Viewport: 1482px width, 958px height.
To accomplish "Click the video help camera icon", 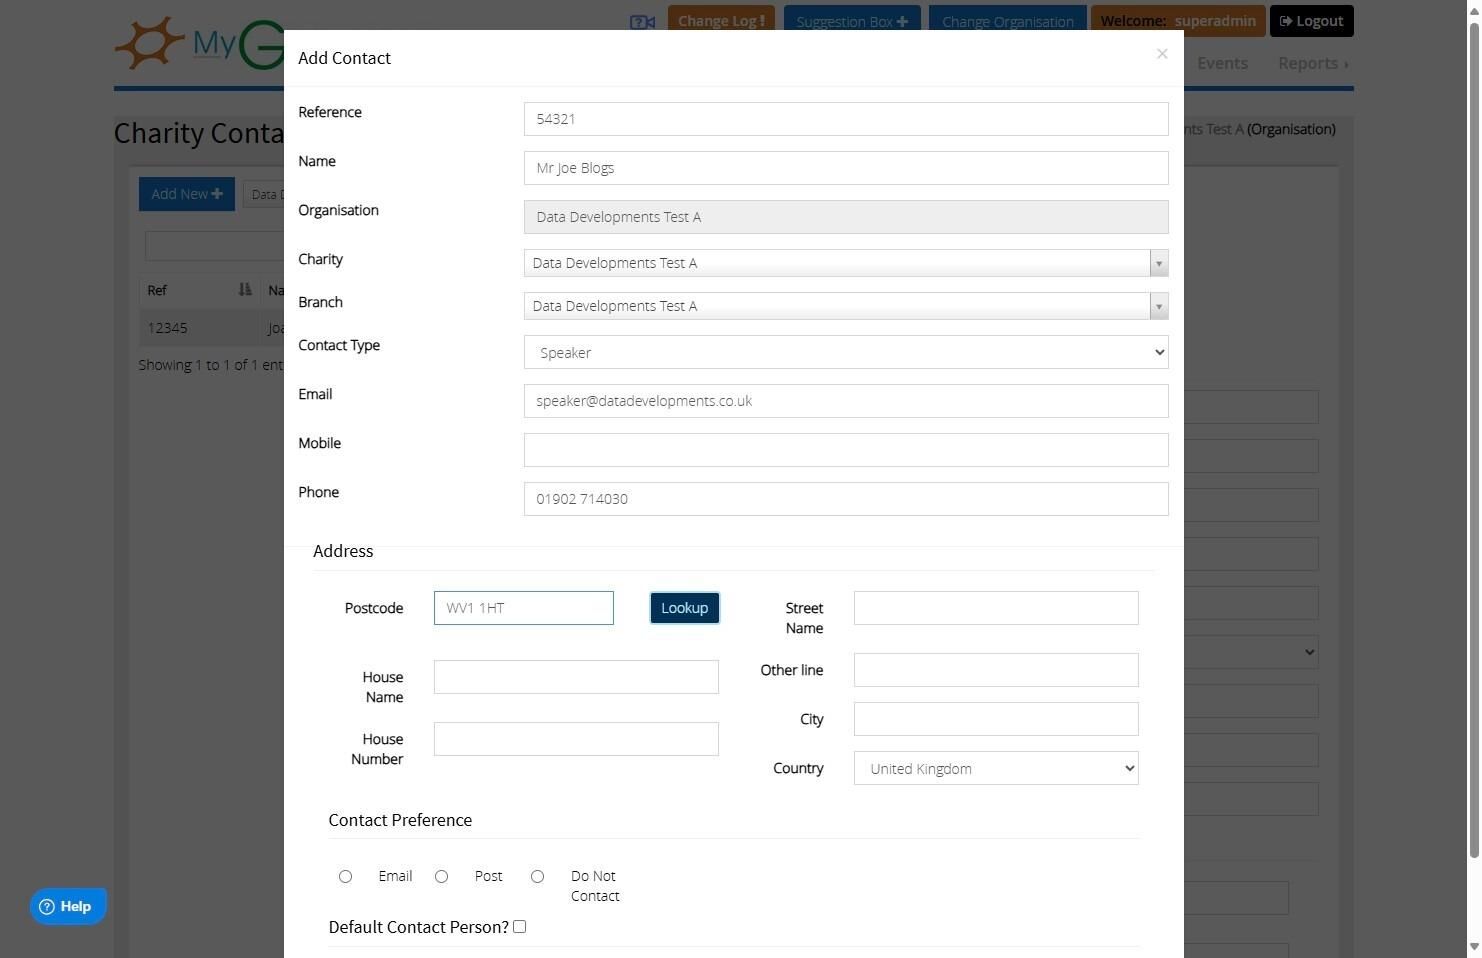I will 642,22.
